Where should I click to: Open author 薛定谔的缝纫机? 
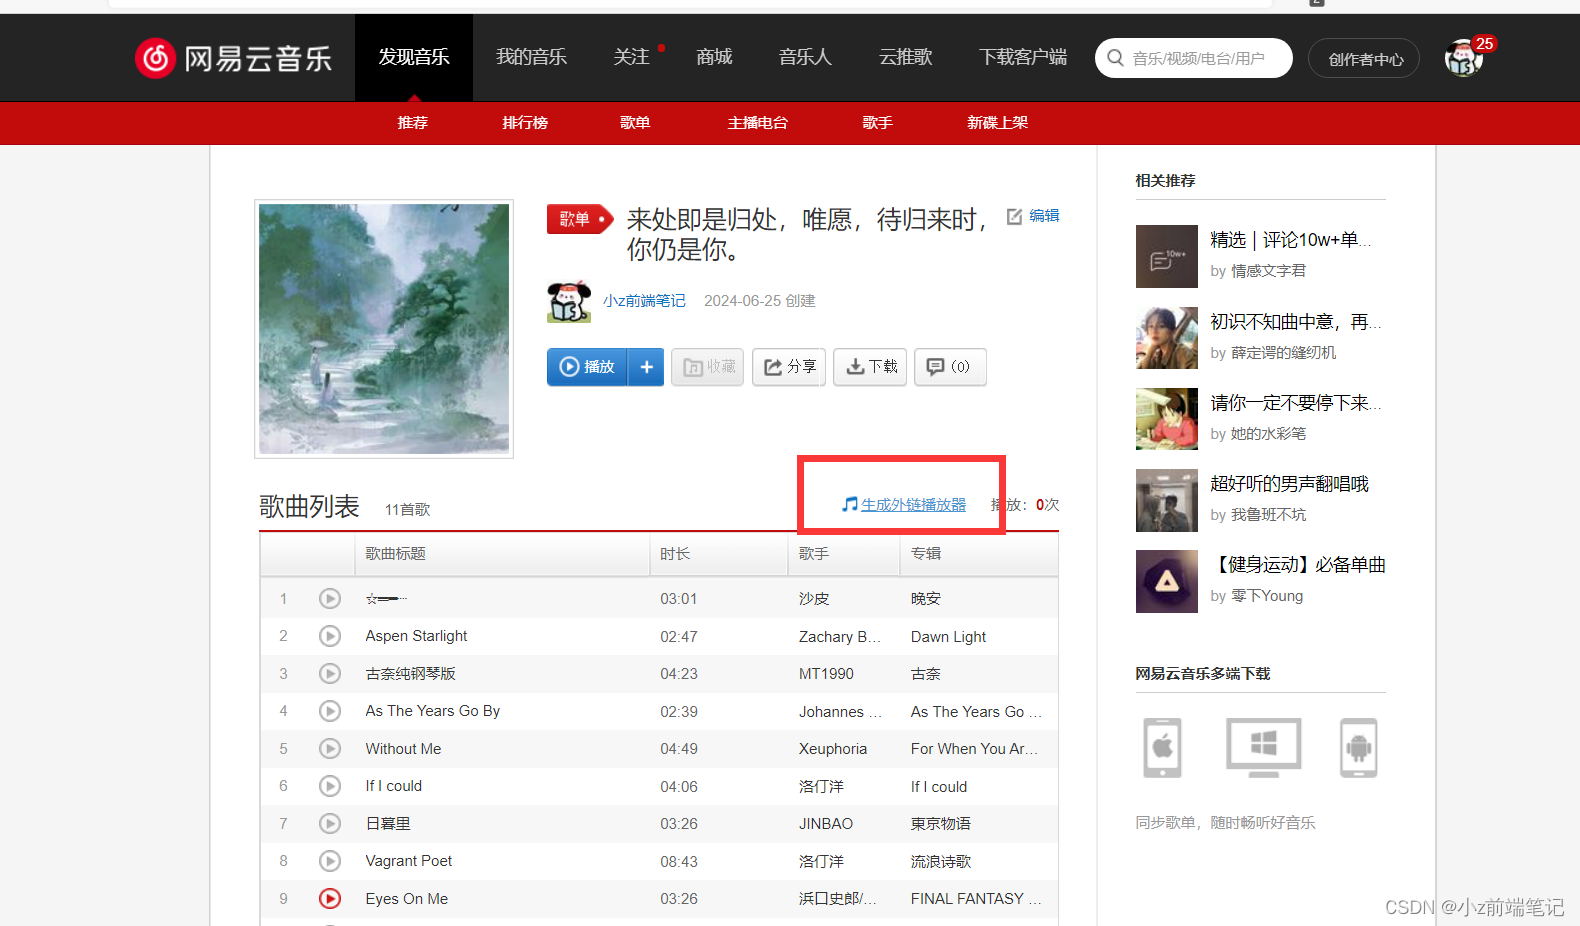[1283, 353]
